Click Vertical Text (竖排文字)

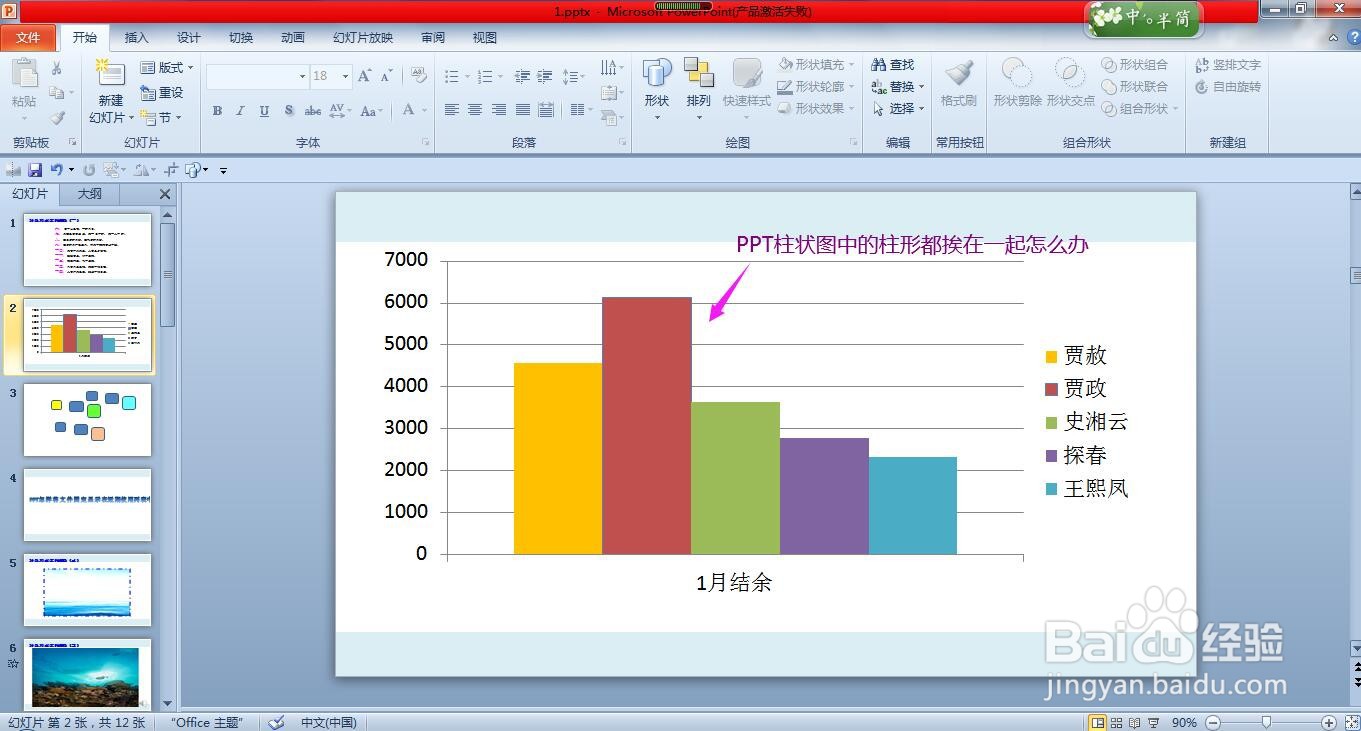pyautogui.click(x=1228, y=64)
